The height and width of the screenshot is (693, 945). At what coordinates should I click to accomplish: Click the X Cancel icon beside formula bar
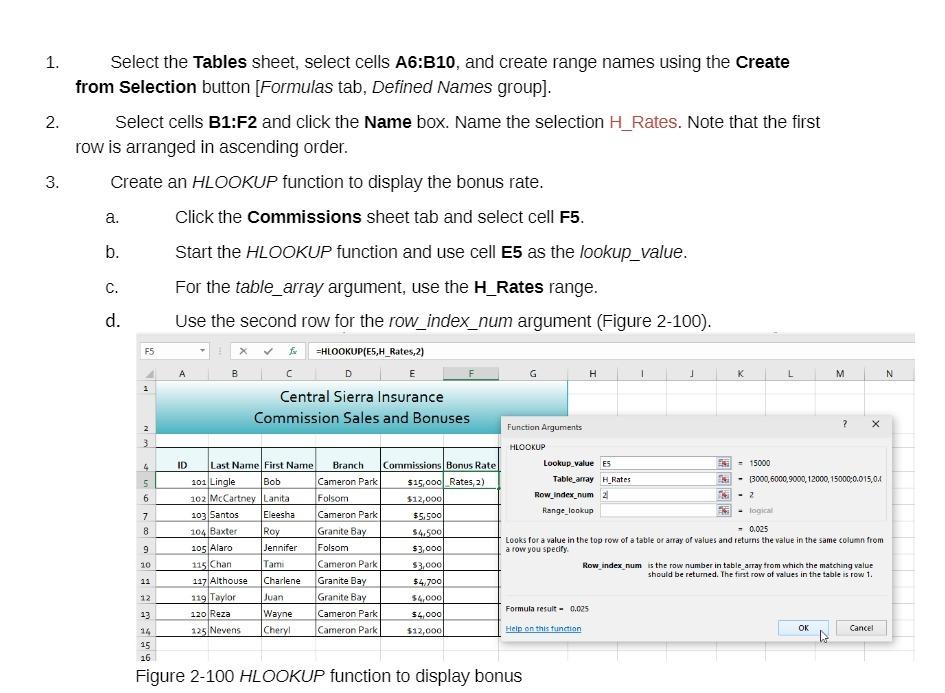coord(243,351)
